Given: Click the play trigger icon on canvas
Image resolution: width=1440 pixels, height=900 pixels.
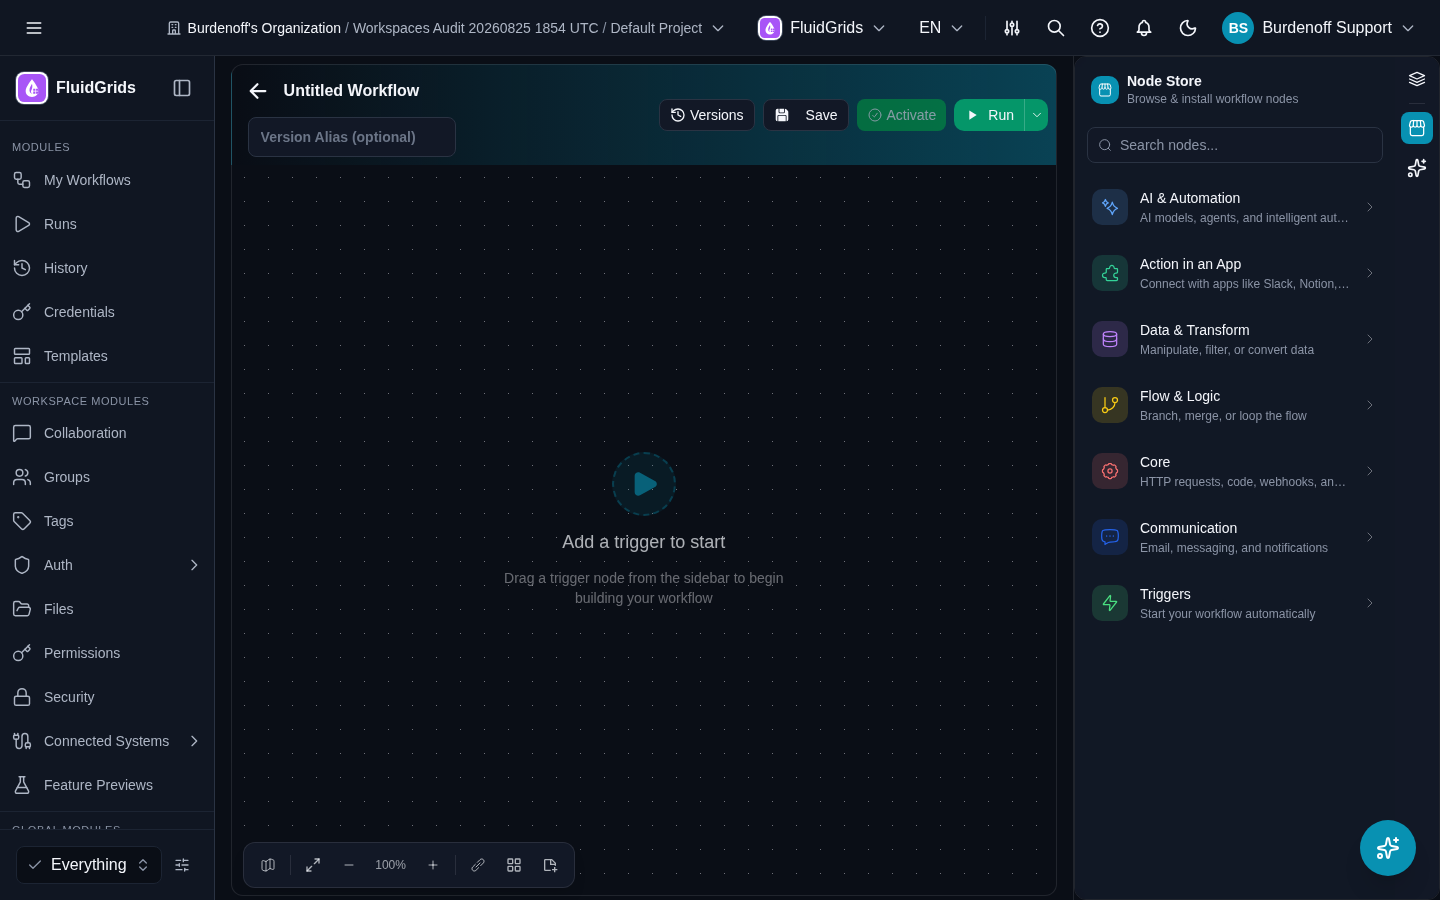Looking at the screenshot, I should point(644,484).
